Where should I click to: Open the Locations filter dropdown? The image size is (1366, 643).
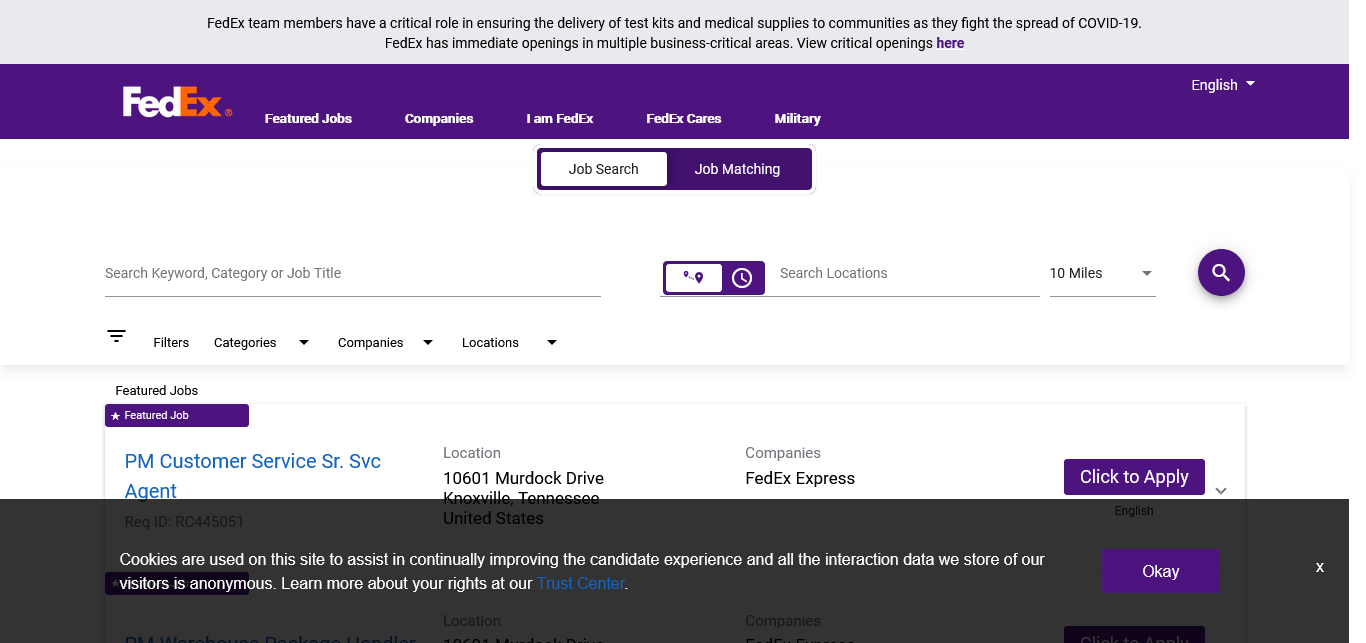click(x=508, y=342)
